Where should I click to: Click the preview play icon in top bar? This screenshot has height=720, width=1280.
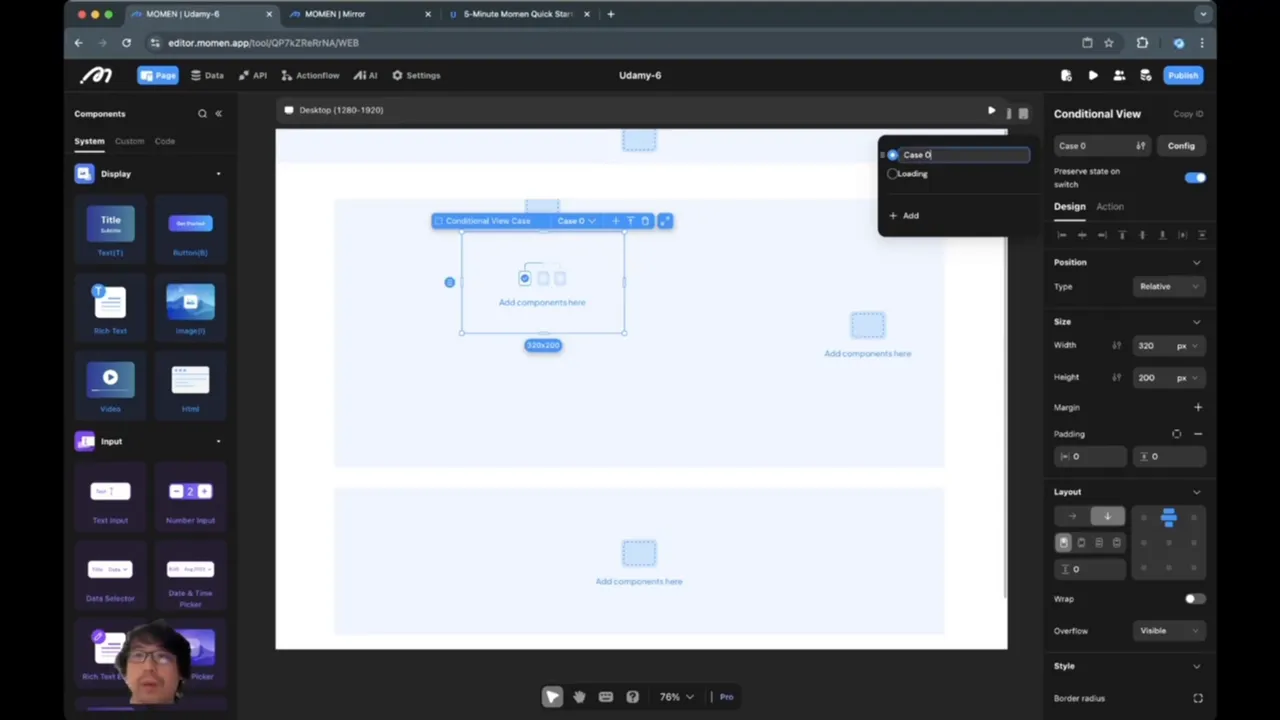pos(1093,75)
